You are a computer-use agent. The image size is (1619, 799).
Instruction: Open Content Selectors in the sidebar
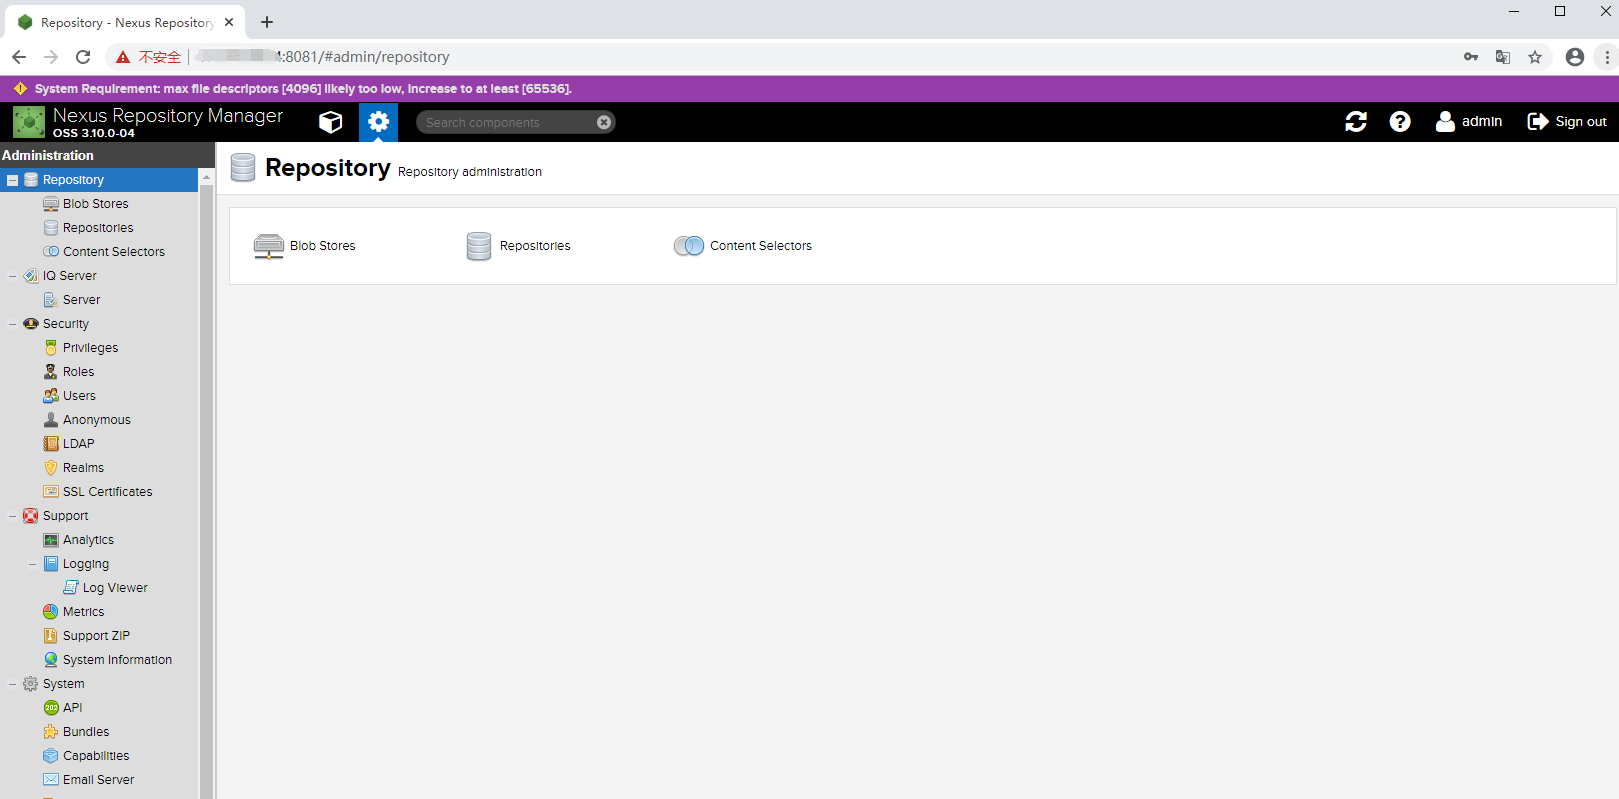(104, 252)
